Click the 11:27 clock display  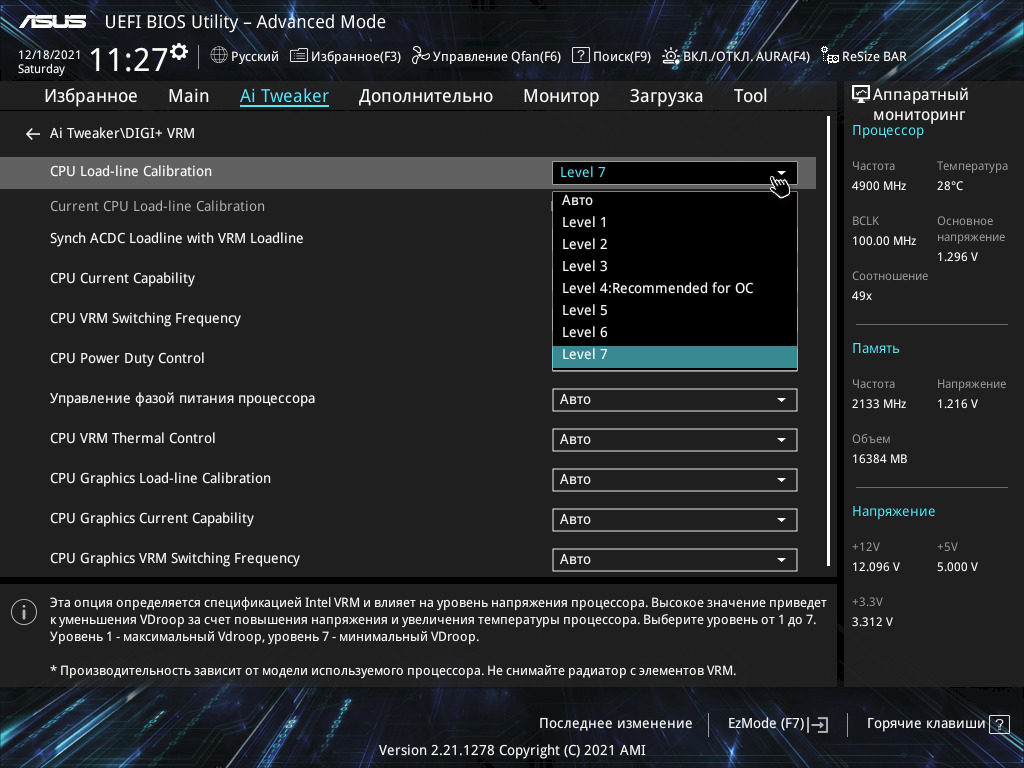(x=128, y=60)
